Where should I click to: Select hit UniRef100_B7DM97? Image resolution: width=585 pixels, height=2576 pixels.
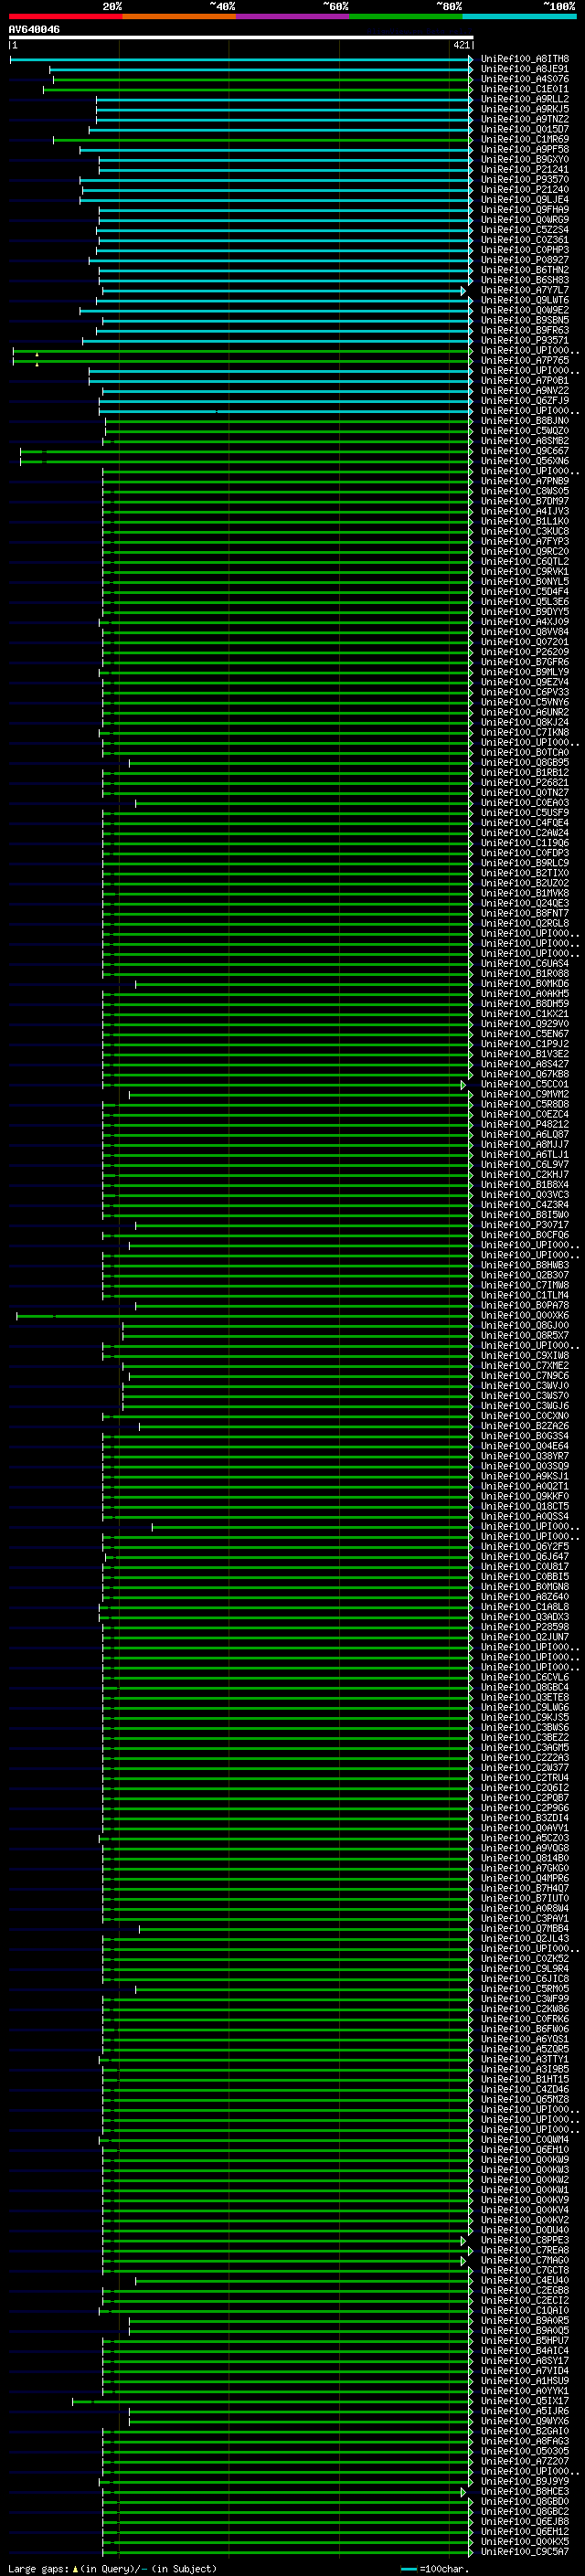pos(525,501)
